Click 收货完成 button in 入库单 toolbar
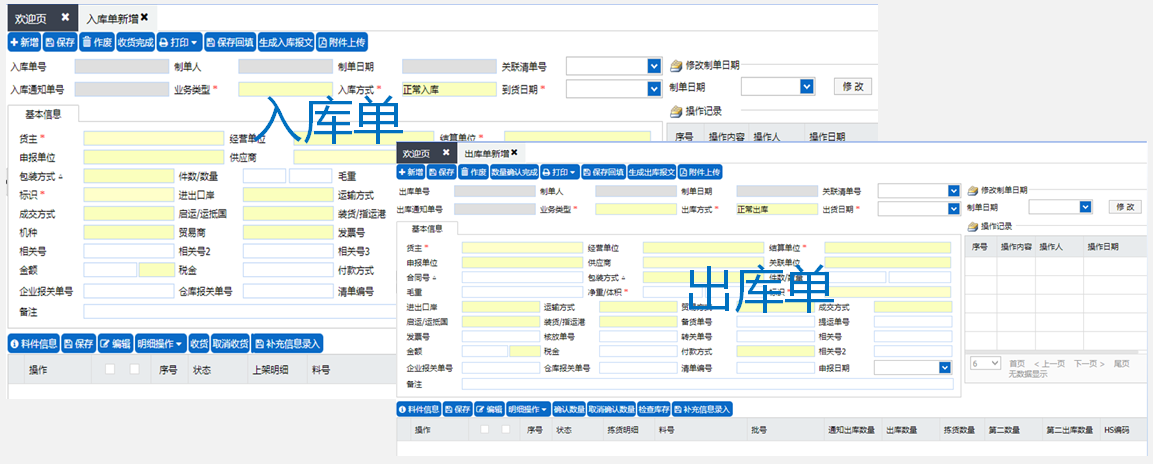Screen dimensions: 1153x464 click(136, 43)
